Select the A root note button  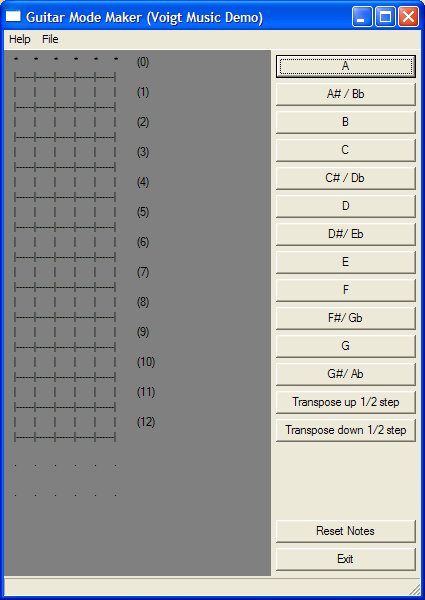[x=345, y=66]
